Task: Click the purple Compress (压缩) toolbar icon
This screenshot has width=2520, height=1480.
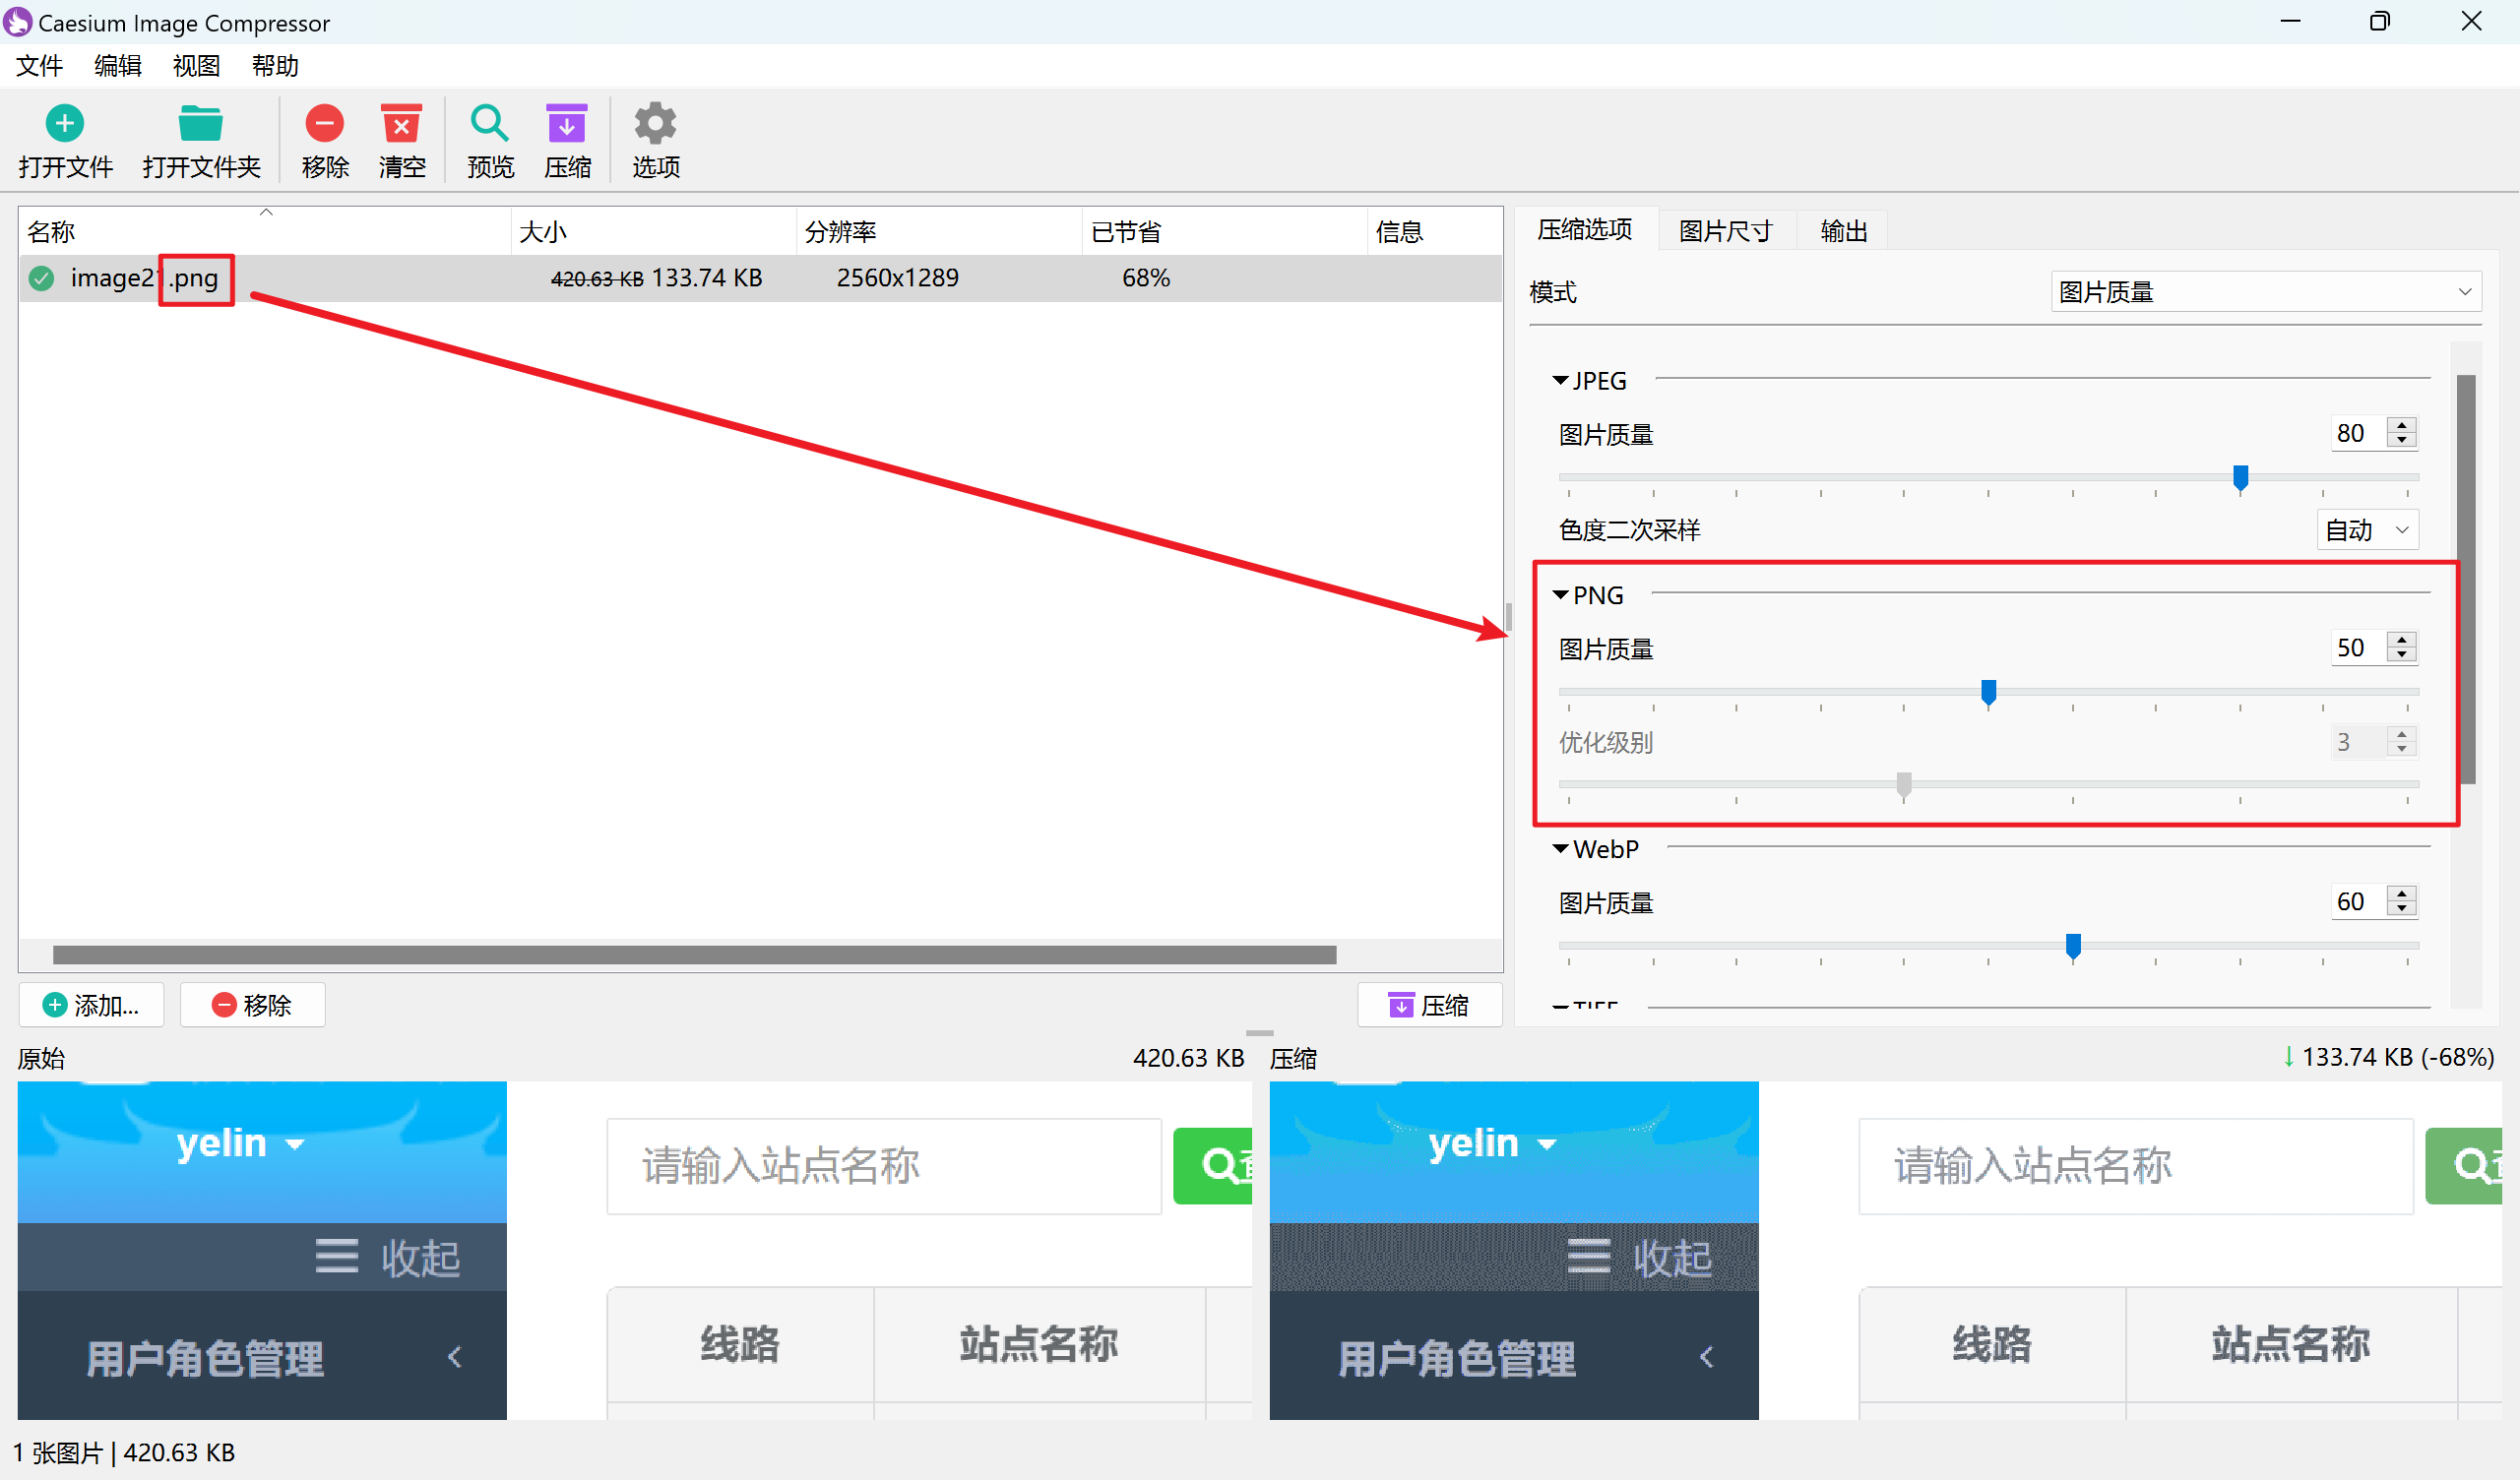Action: pos(566,124)
